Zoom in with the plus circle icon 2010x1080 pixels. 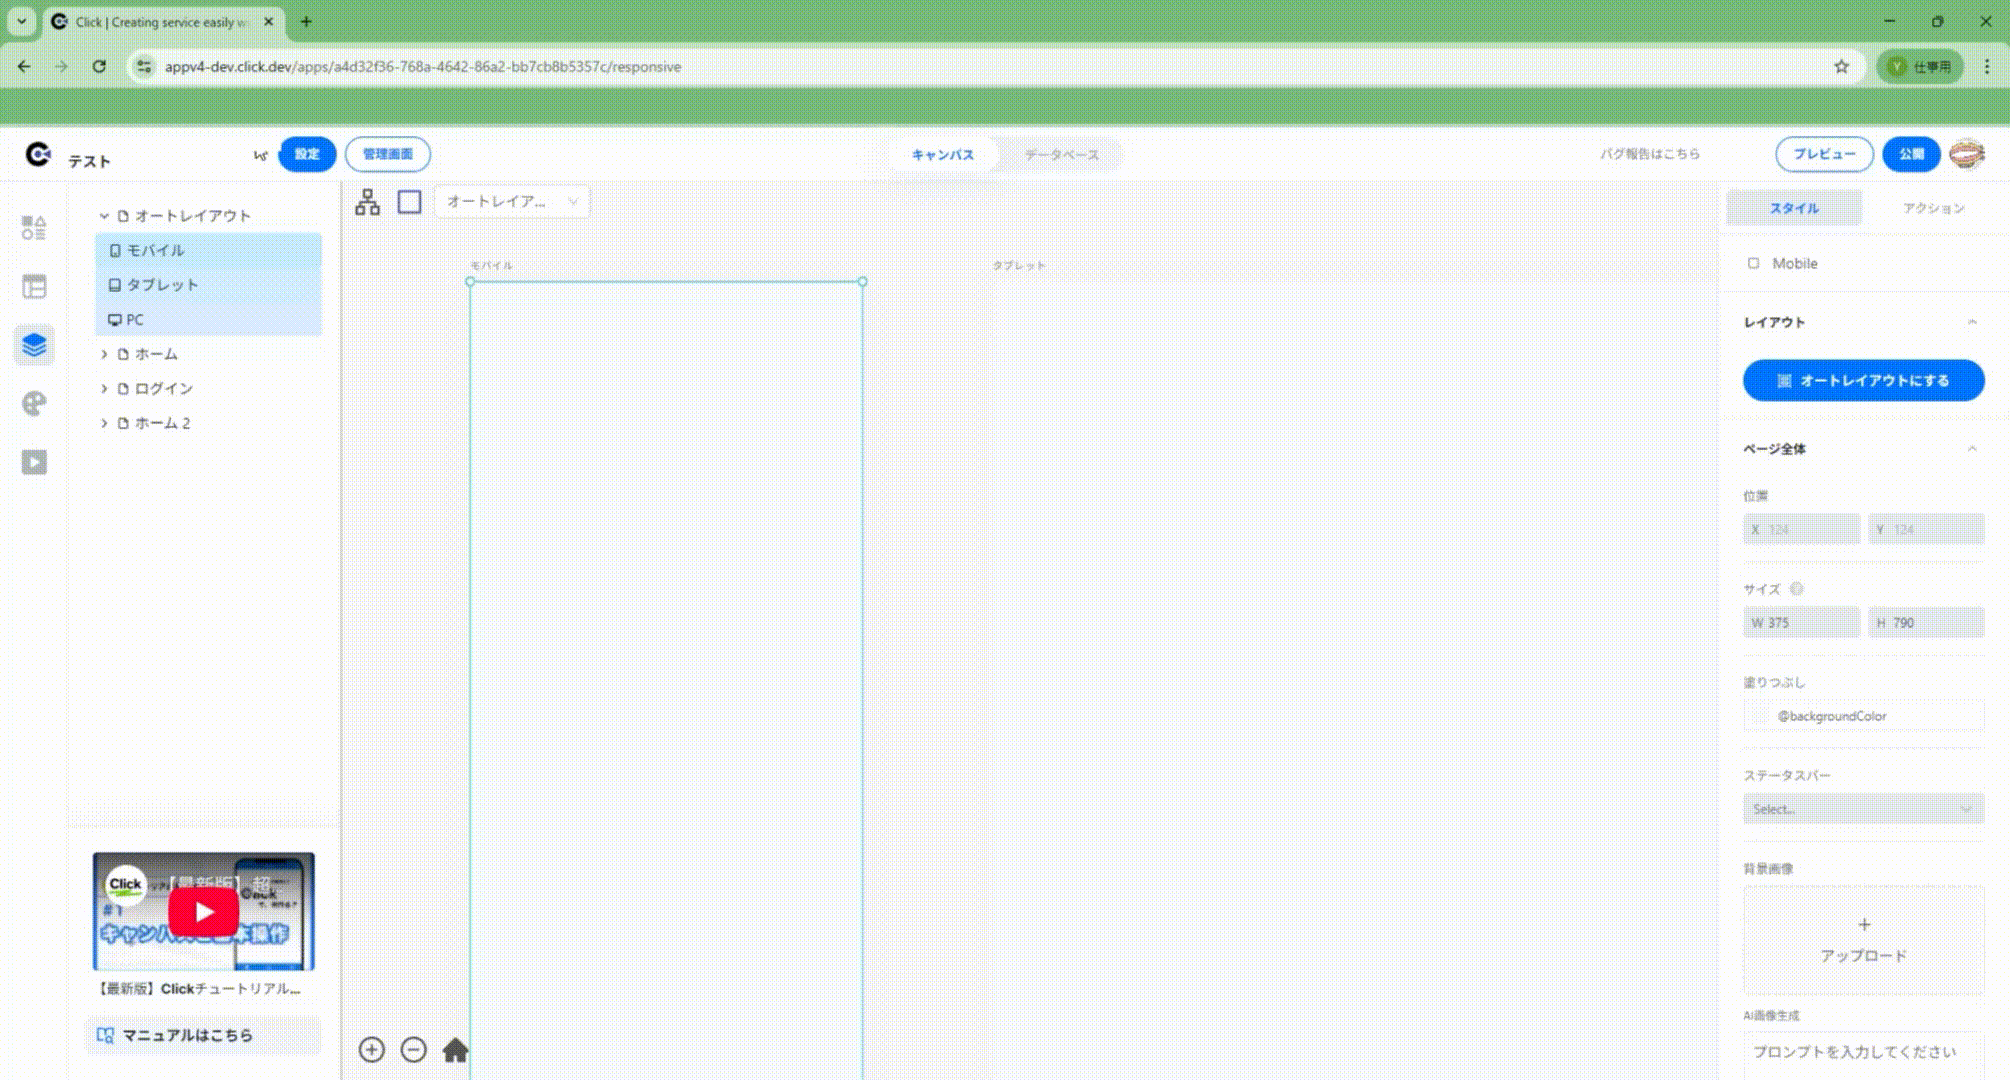(371, 1050)
